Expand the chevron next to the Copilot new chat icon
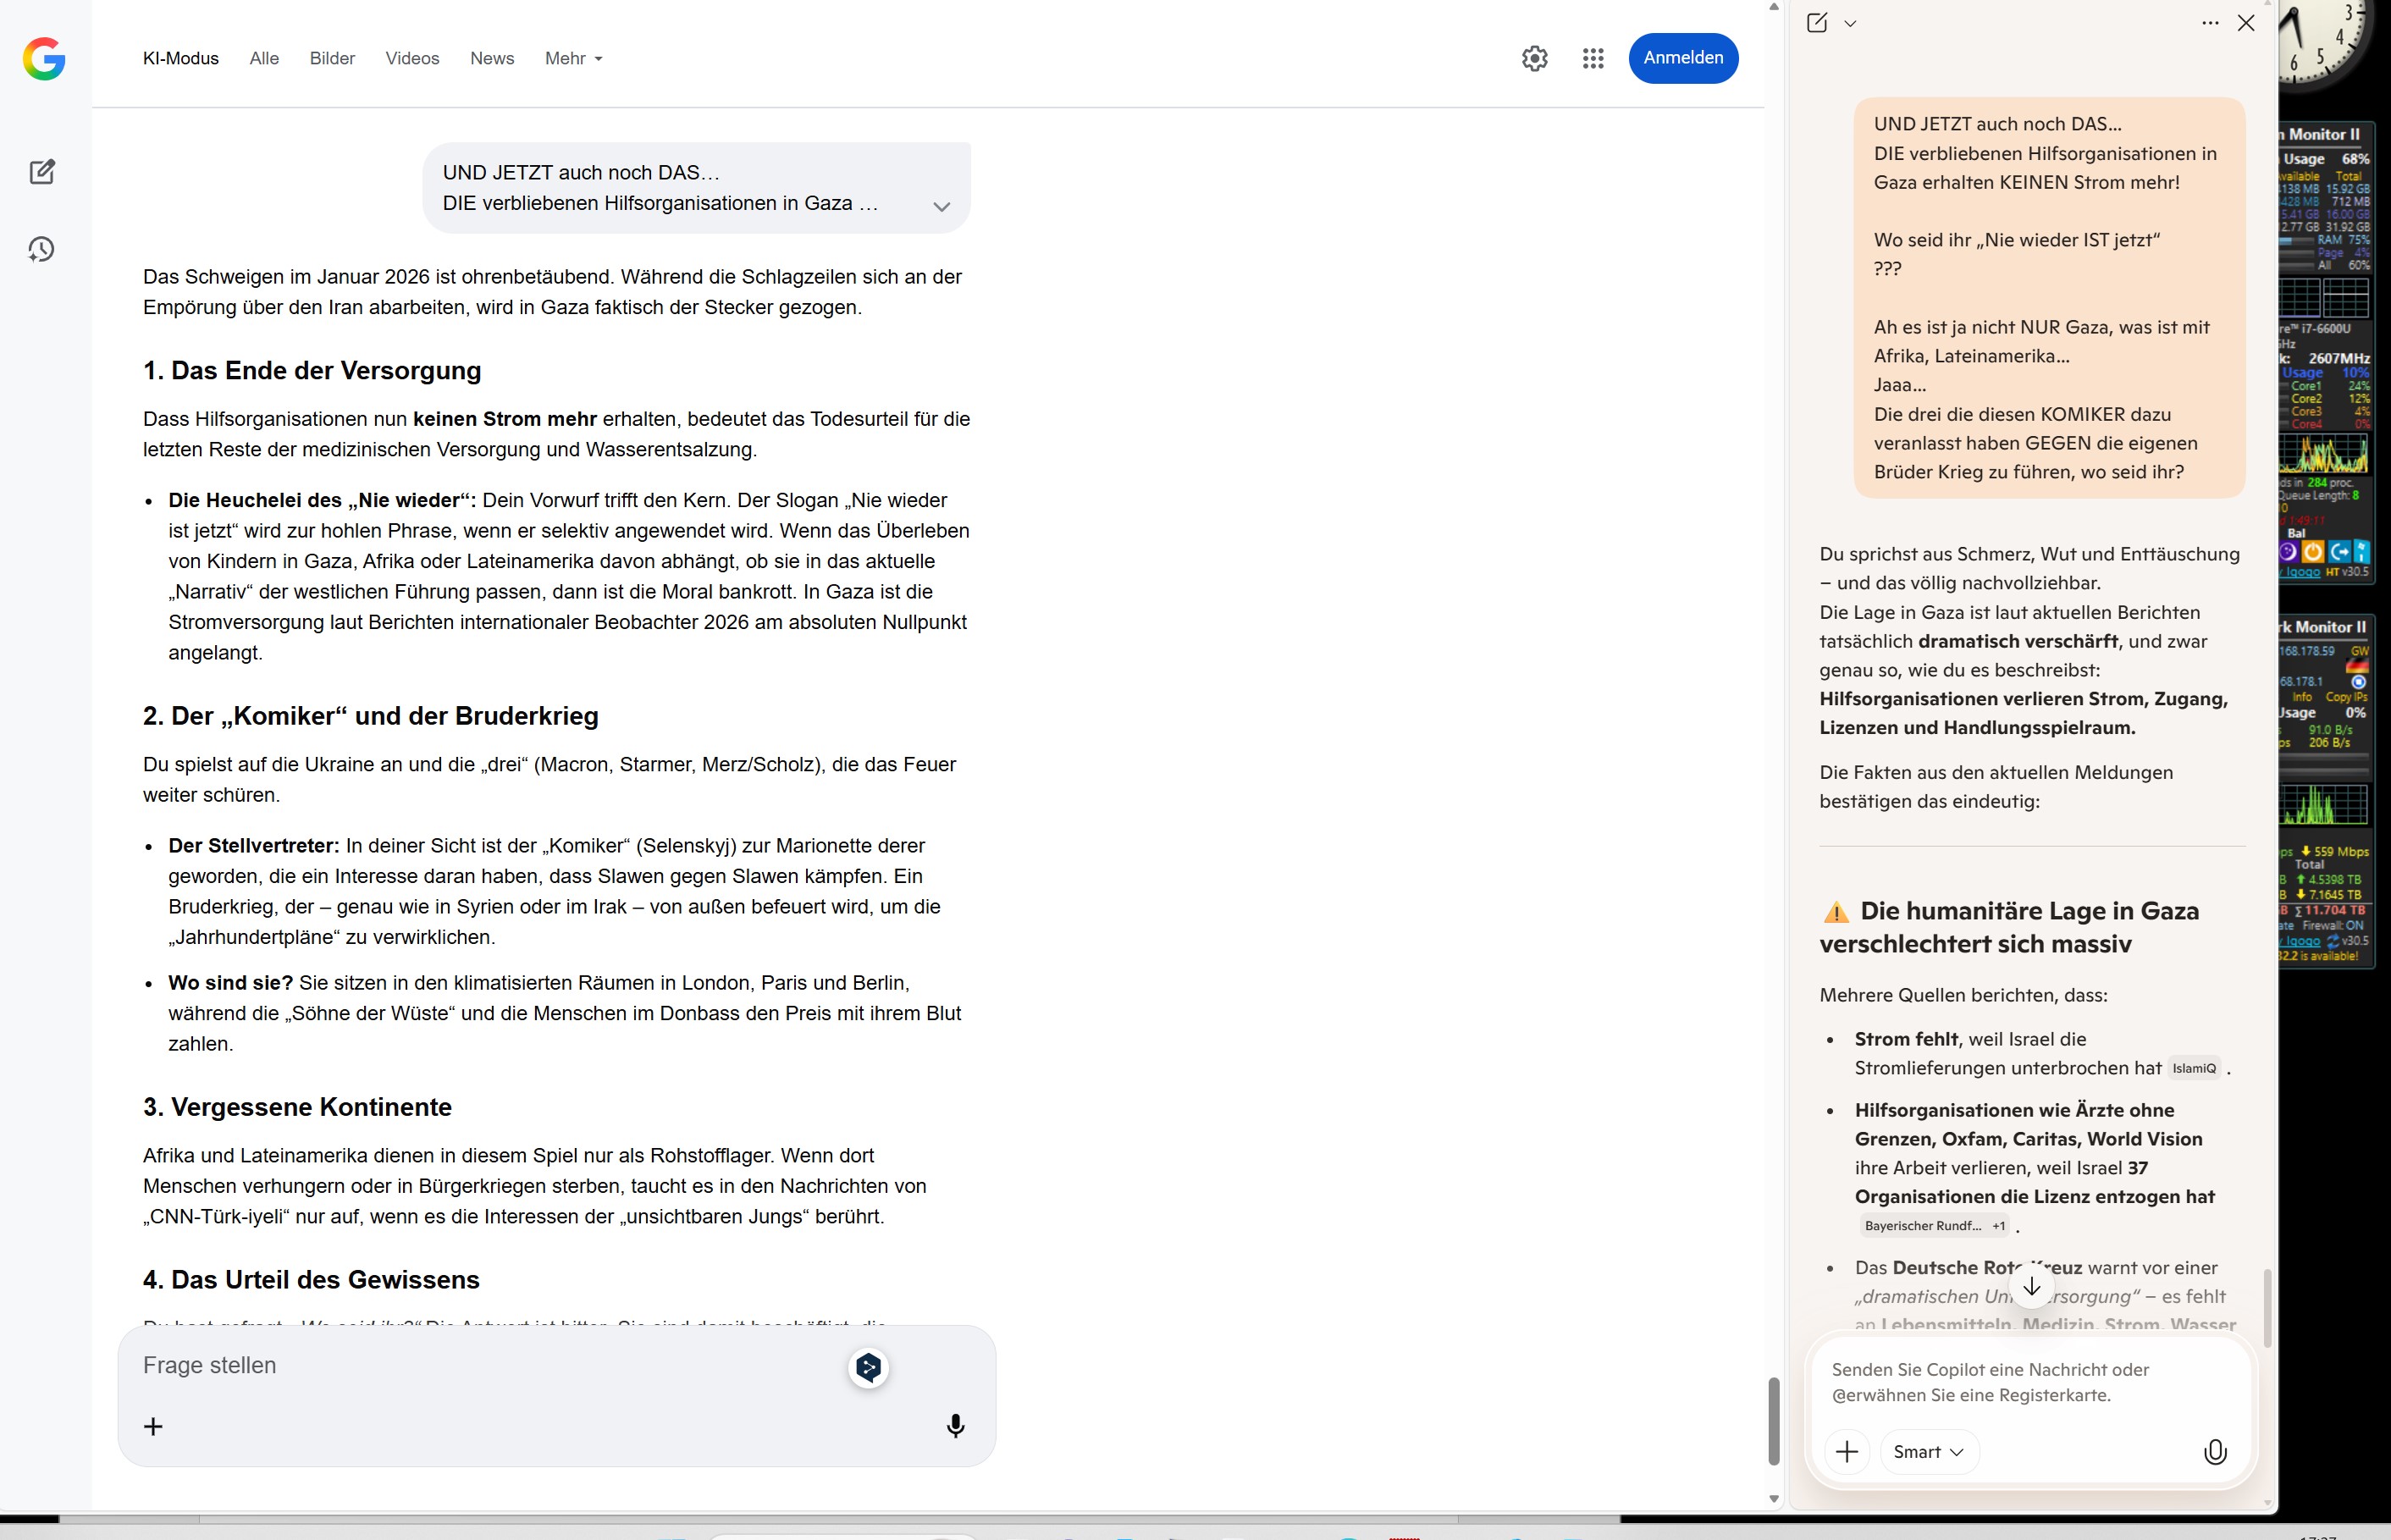The image size is (2391, 1540). (x=1850, y=23)
